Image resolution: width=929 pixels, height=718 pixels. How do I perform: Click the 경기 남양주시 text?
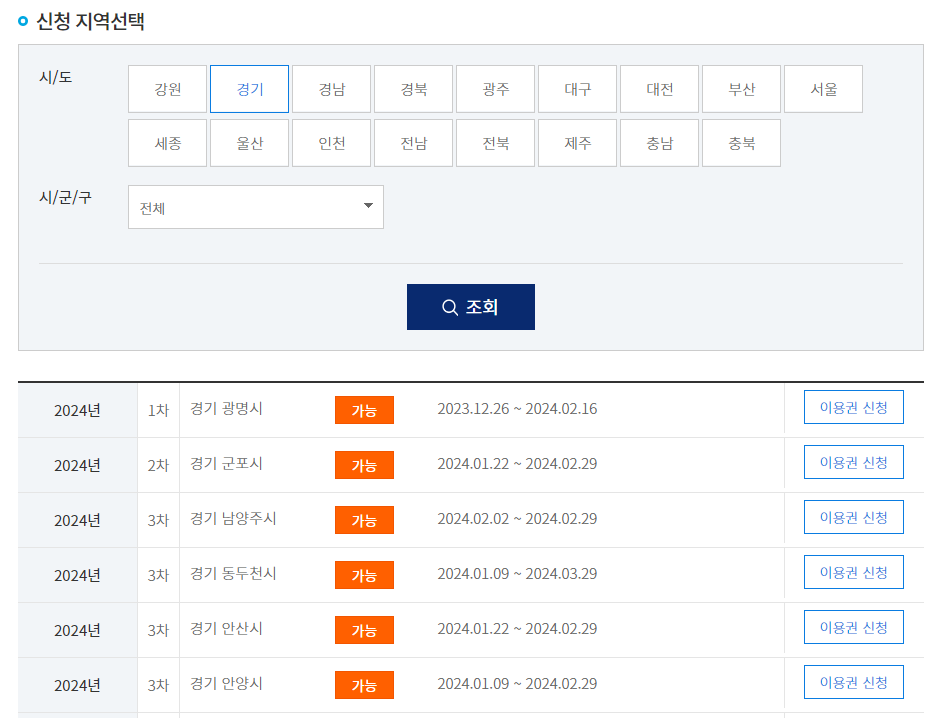pos(233,519)
